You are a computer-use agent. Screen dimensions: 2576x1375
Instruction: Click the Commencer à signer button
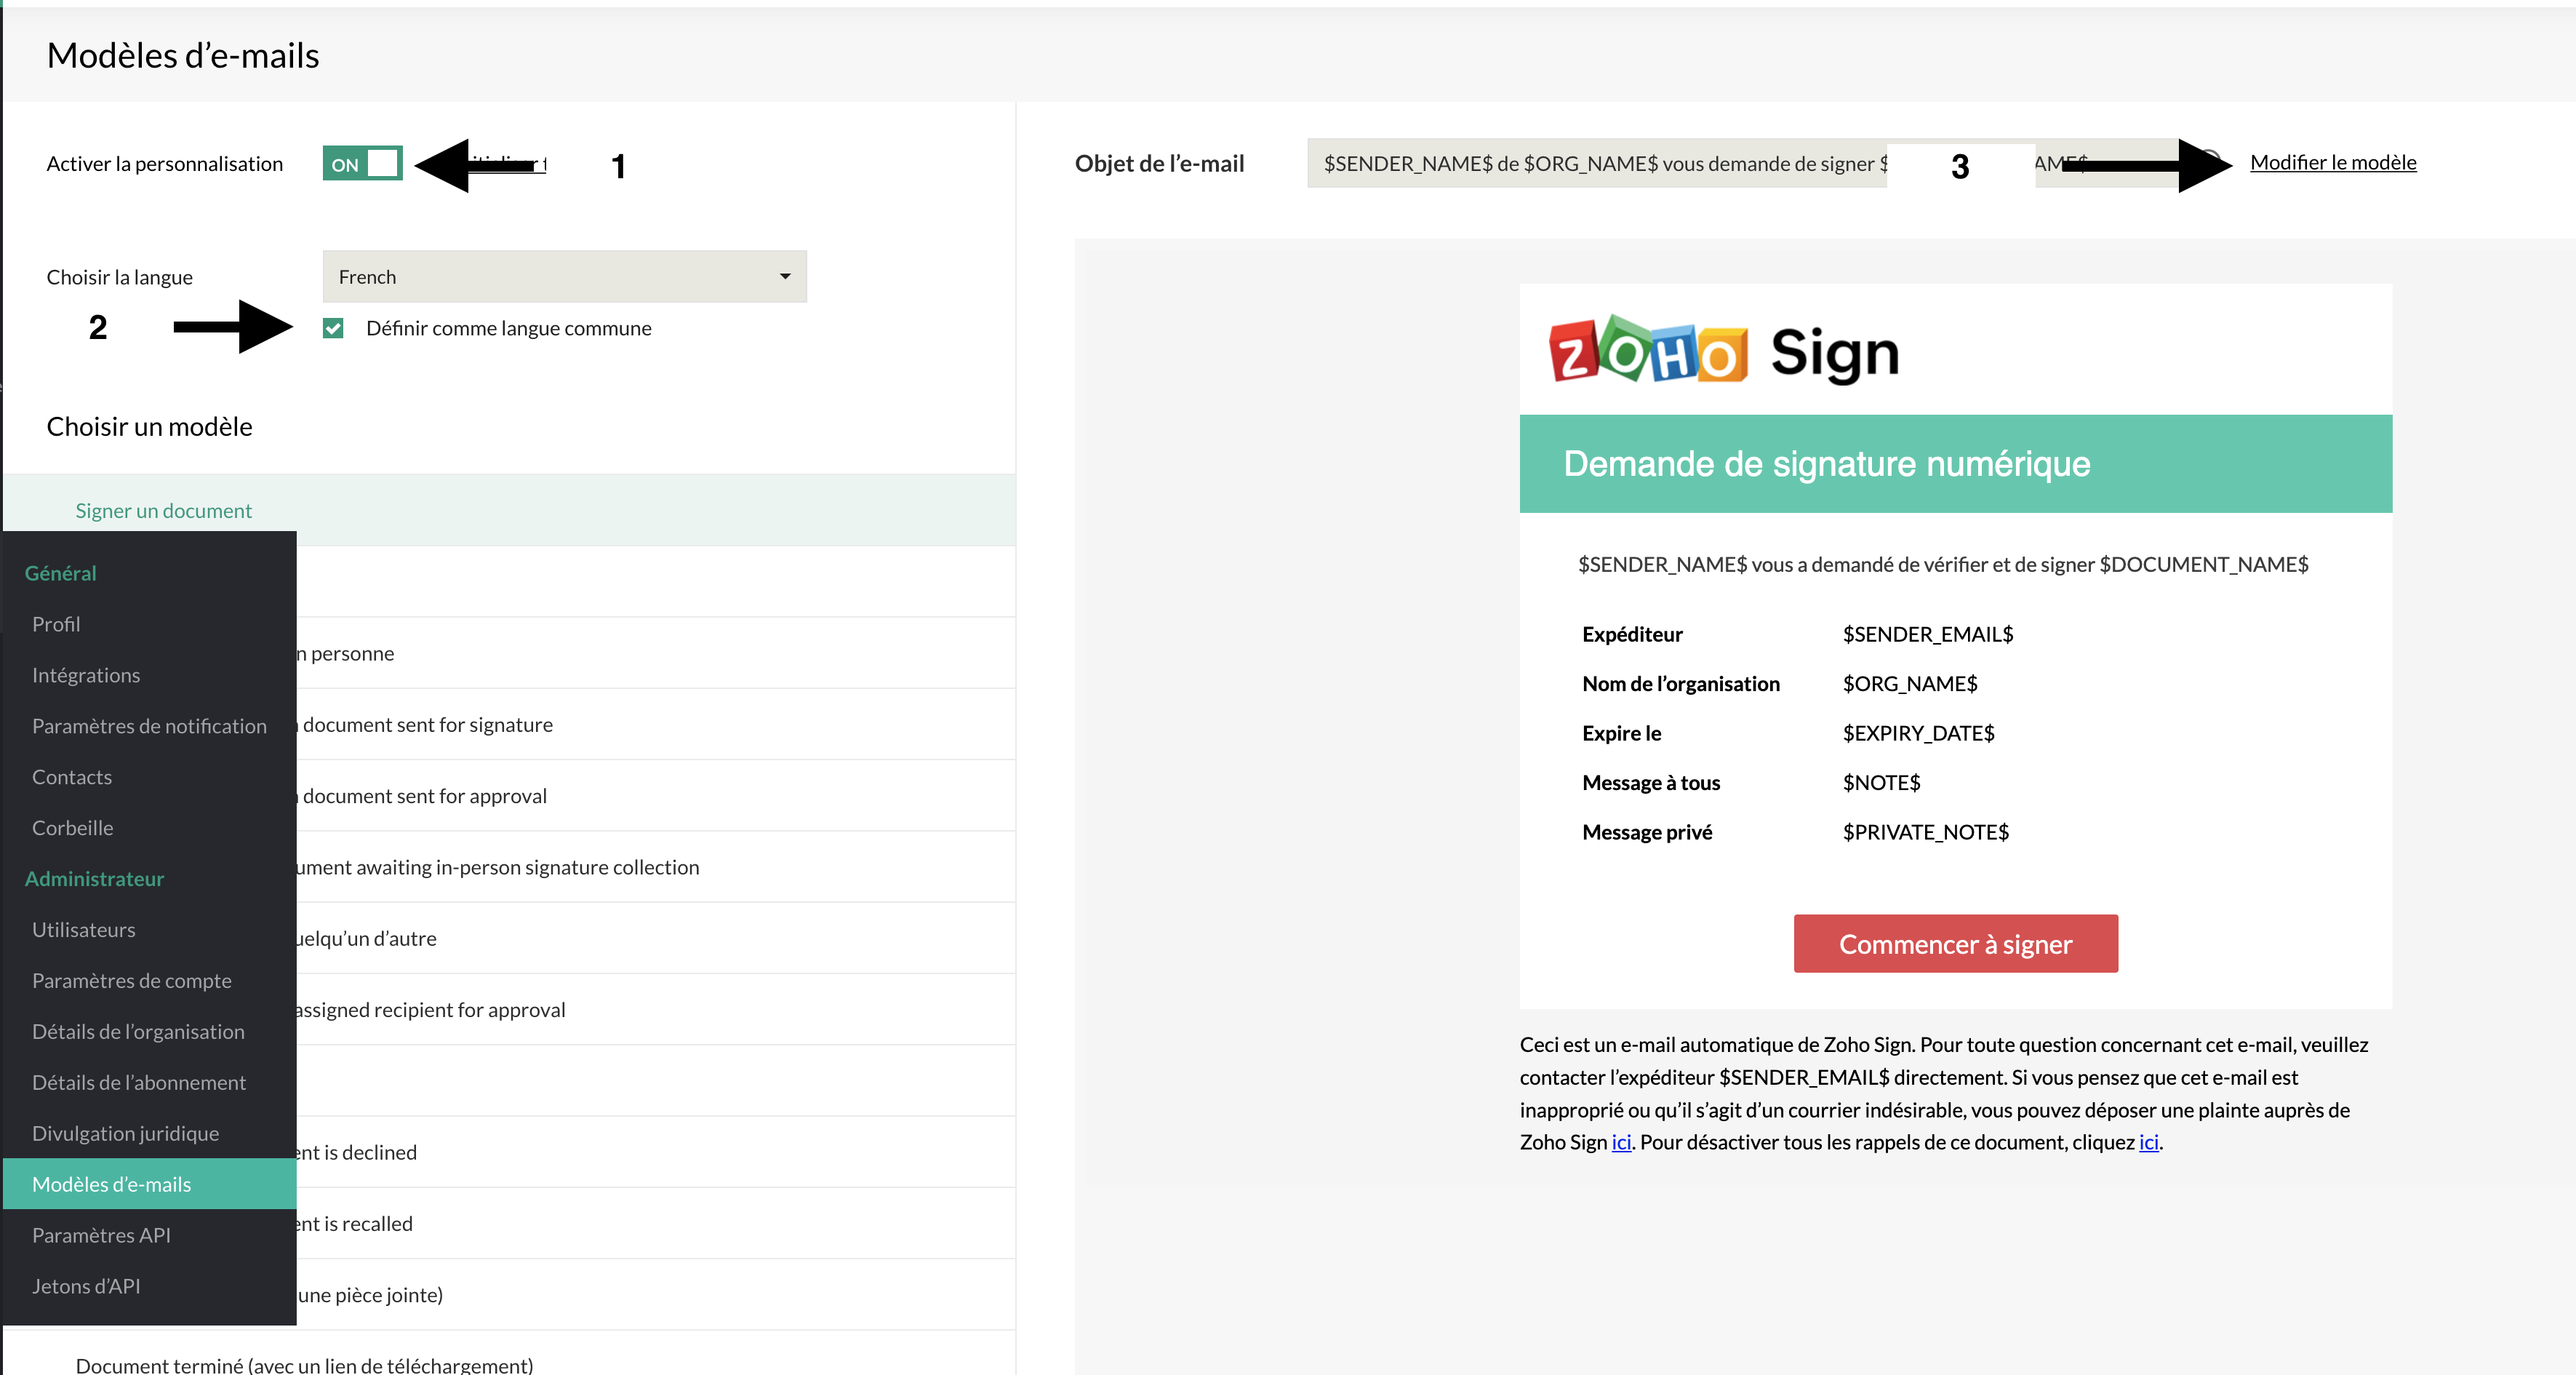point(1955,943)
